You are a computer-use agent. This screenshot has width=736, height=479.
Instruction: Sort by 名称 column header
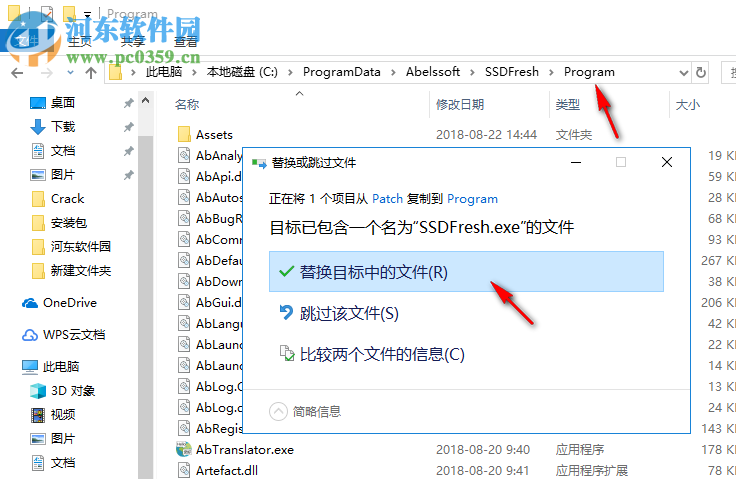(x=187, y=104)
